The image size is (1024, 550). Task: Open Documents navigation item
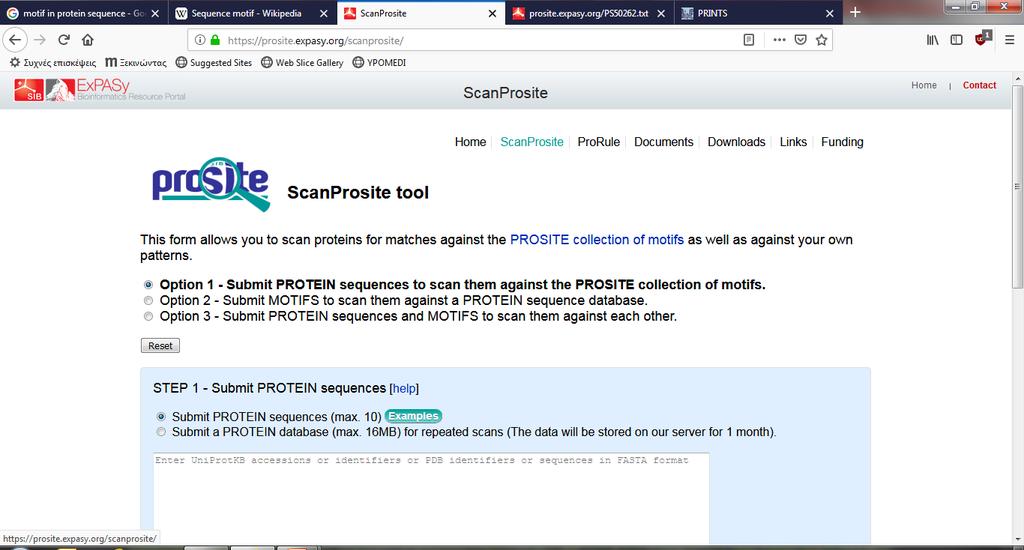point(664,142)
